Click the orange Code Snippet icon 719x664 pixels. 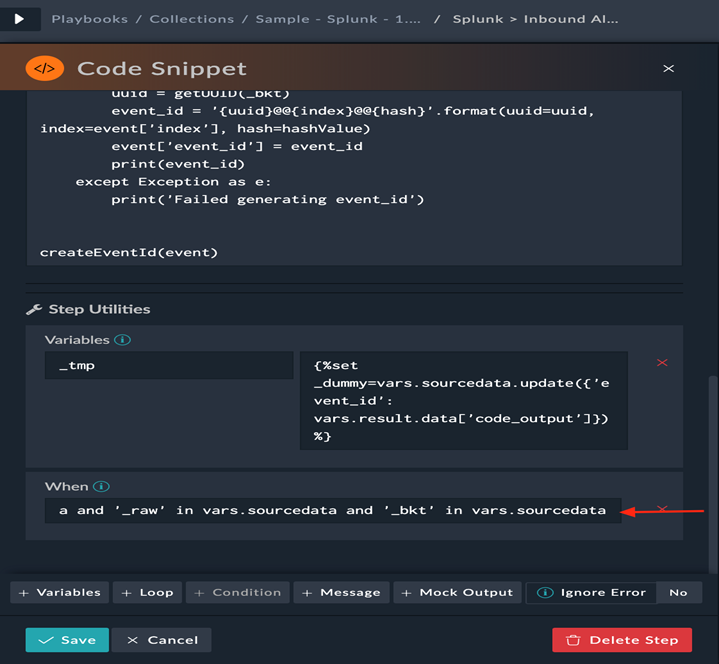tap(44, 68)
